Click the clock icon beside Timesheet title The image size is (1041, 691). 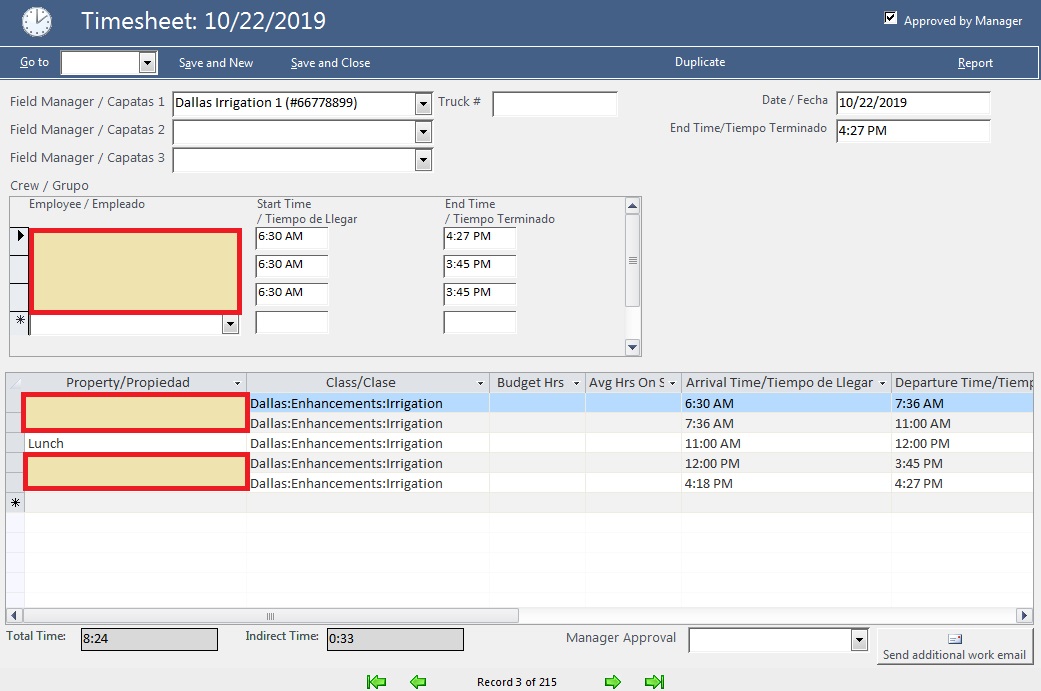37,21
